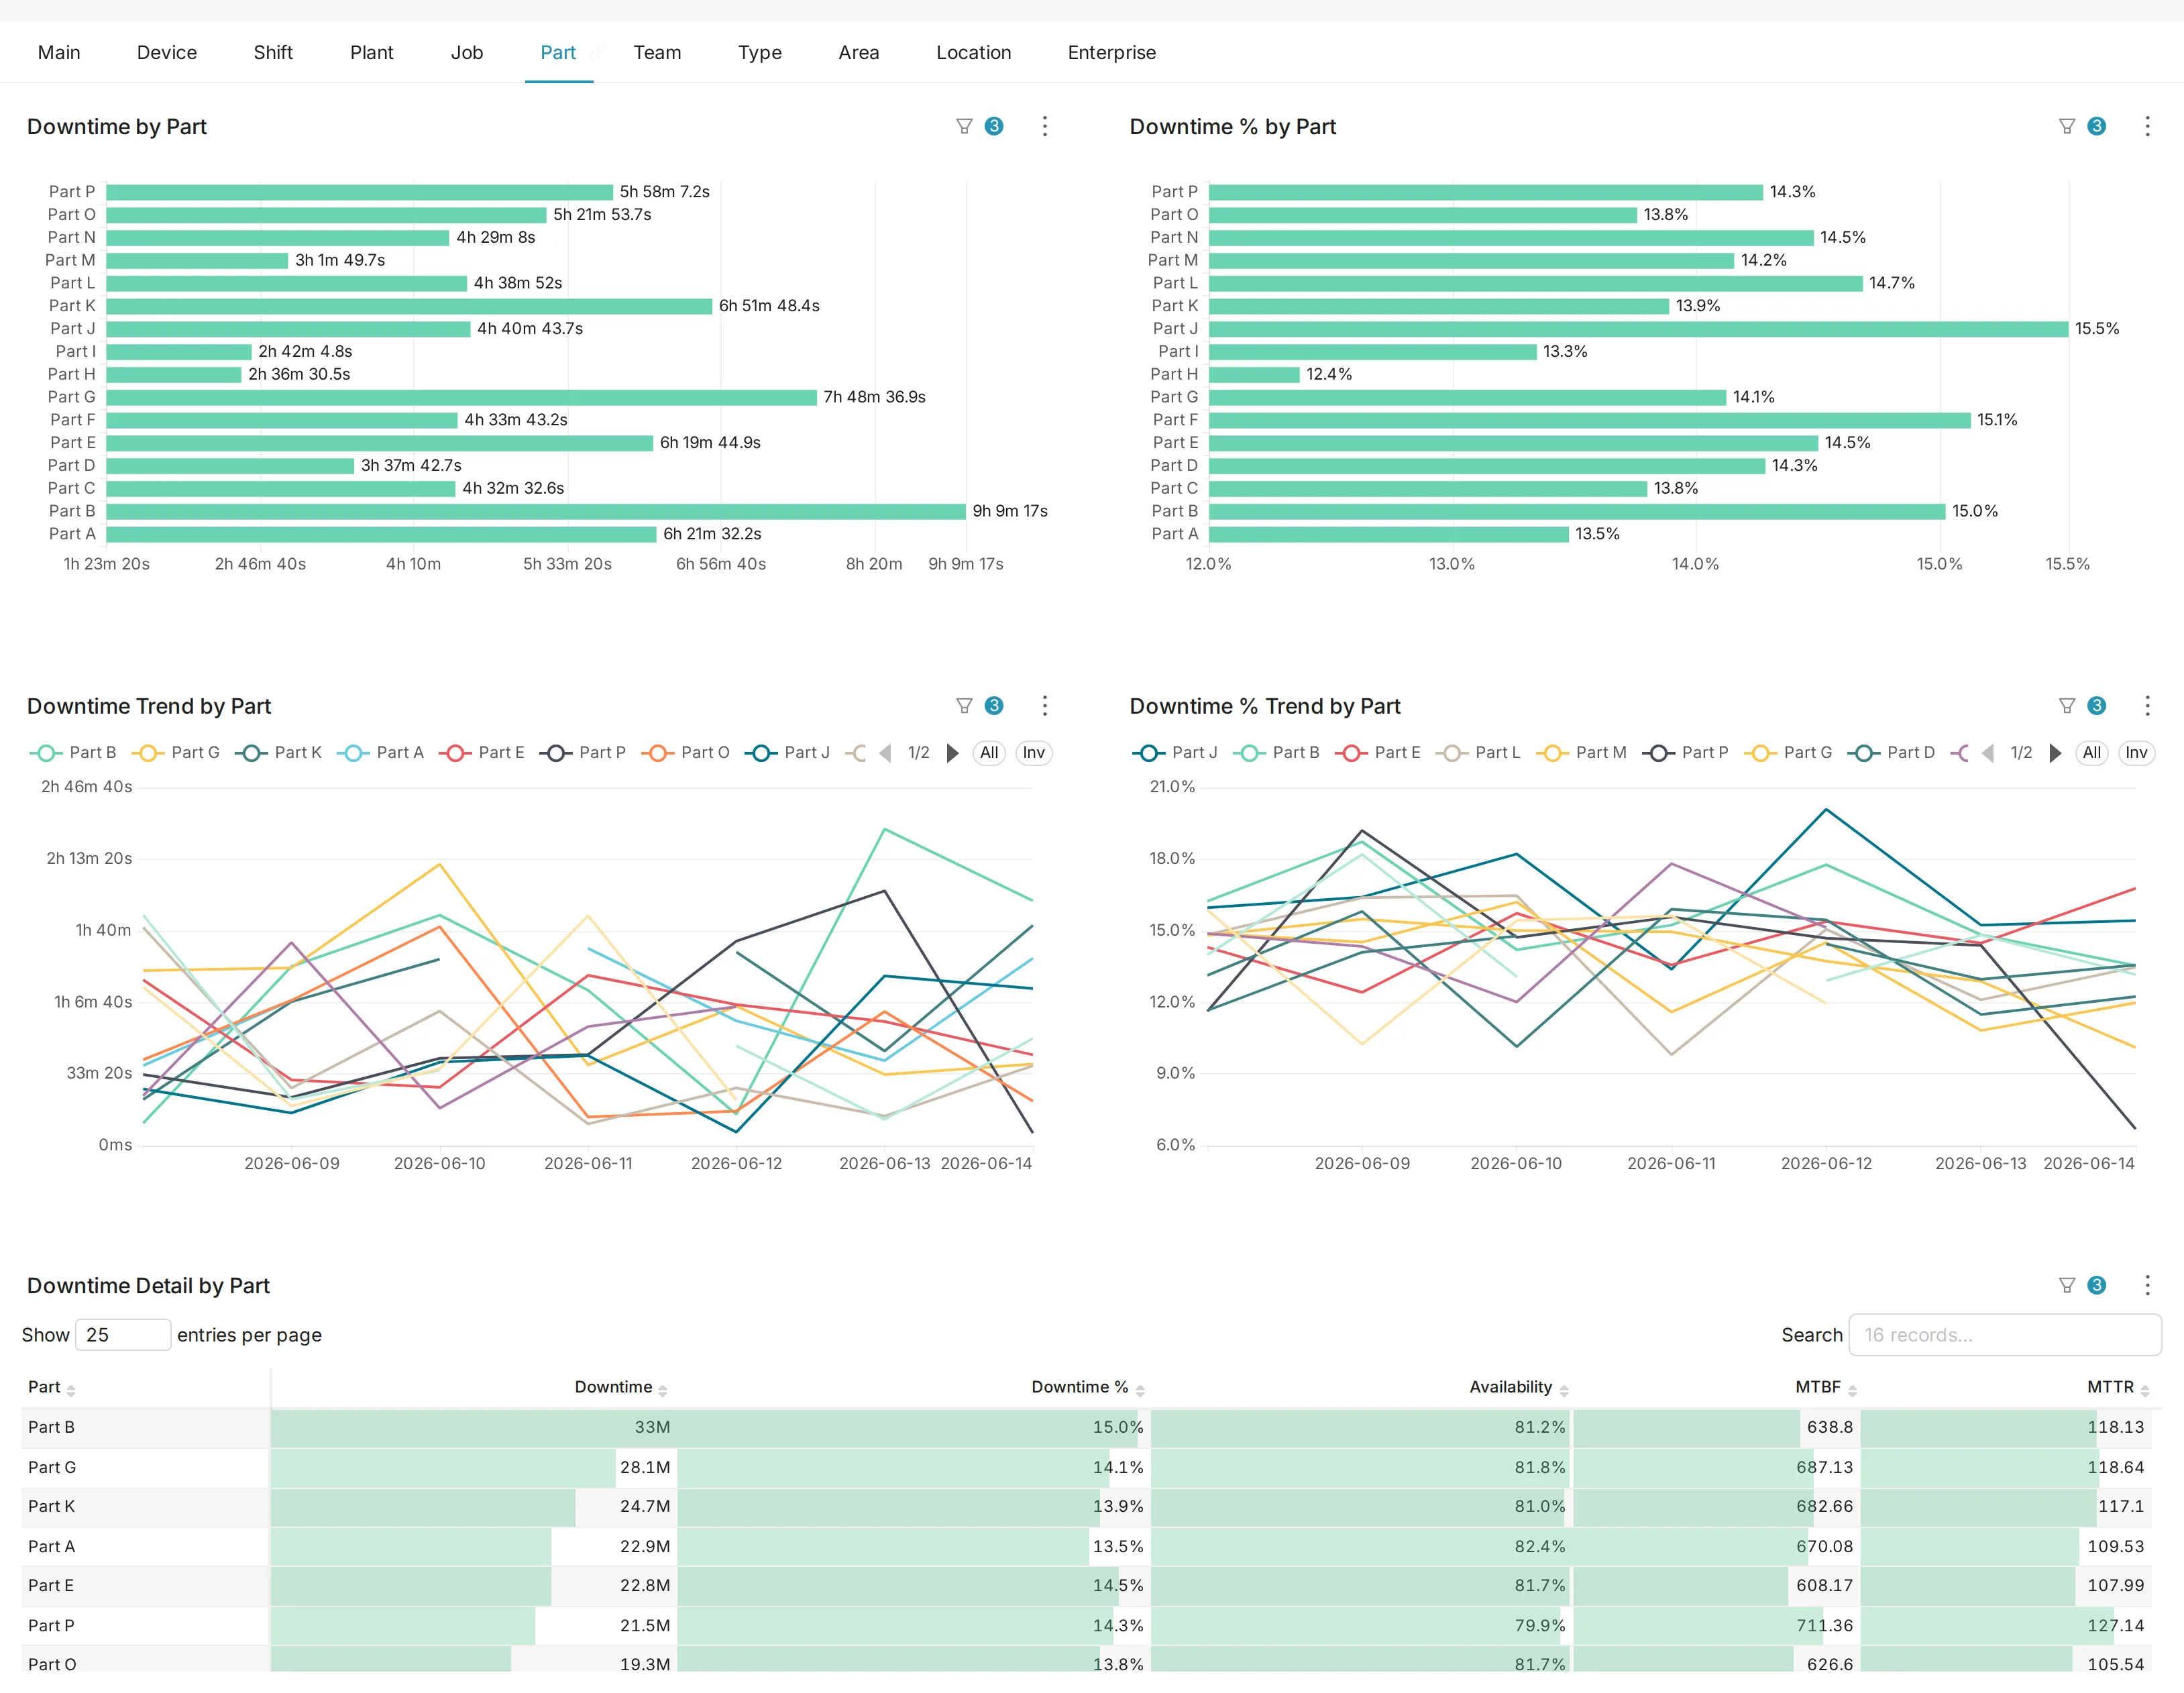
Task: Go to previous legend page in Downtime Trend
Action: [885, 753]
